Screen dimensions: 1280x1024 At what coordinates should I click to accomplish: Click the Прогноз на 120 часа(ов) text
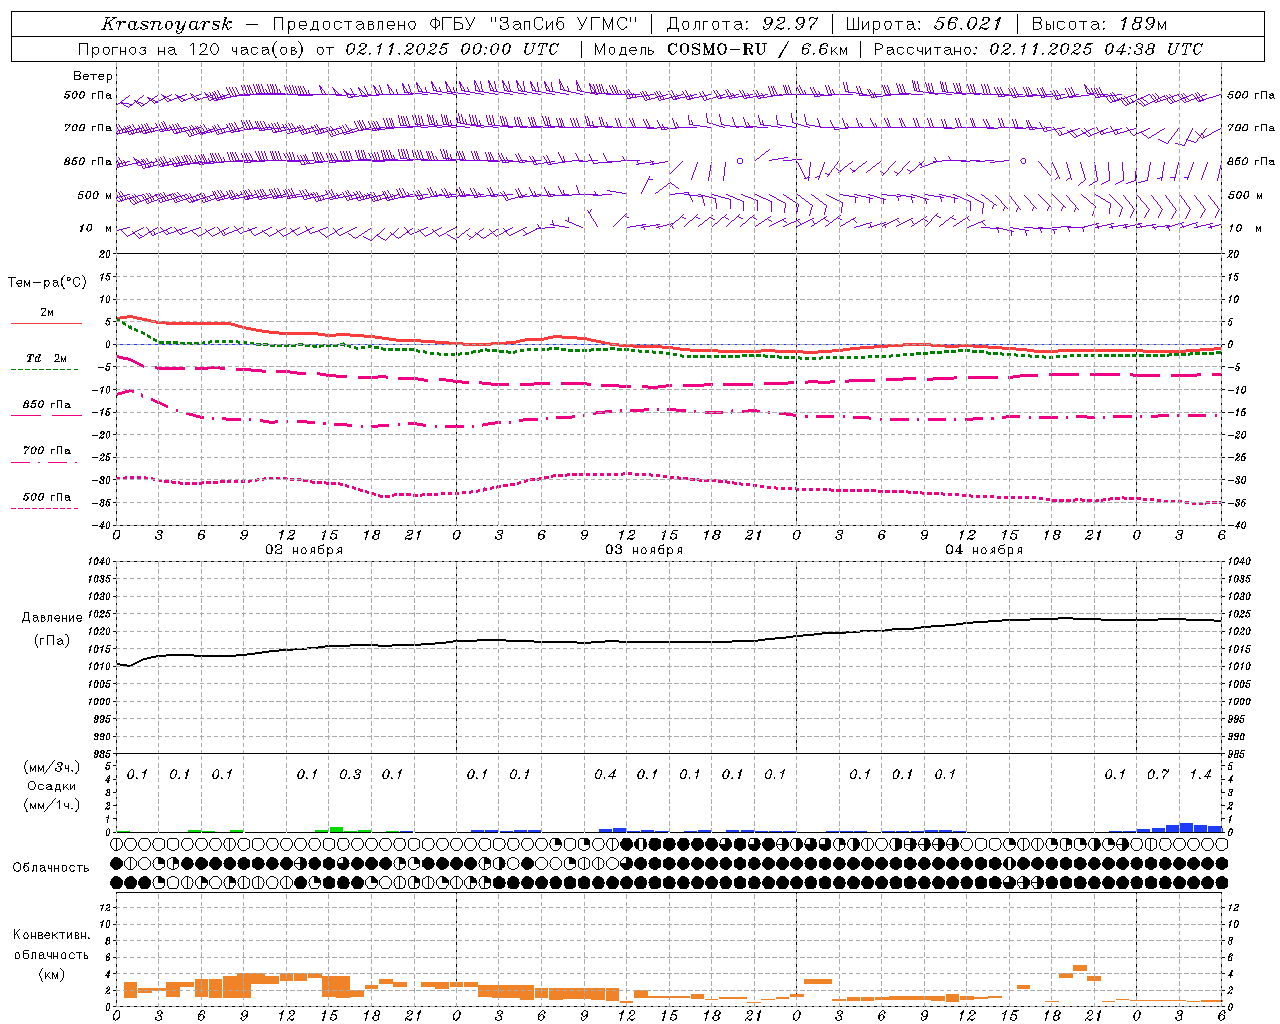coord(193,49)
